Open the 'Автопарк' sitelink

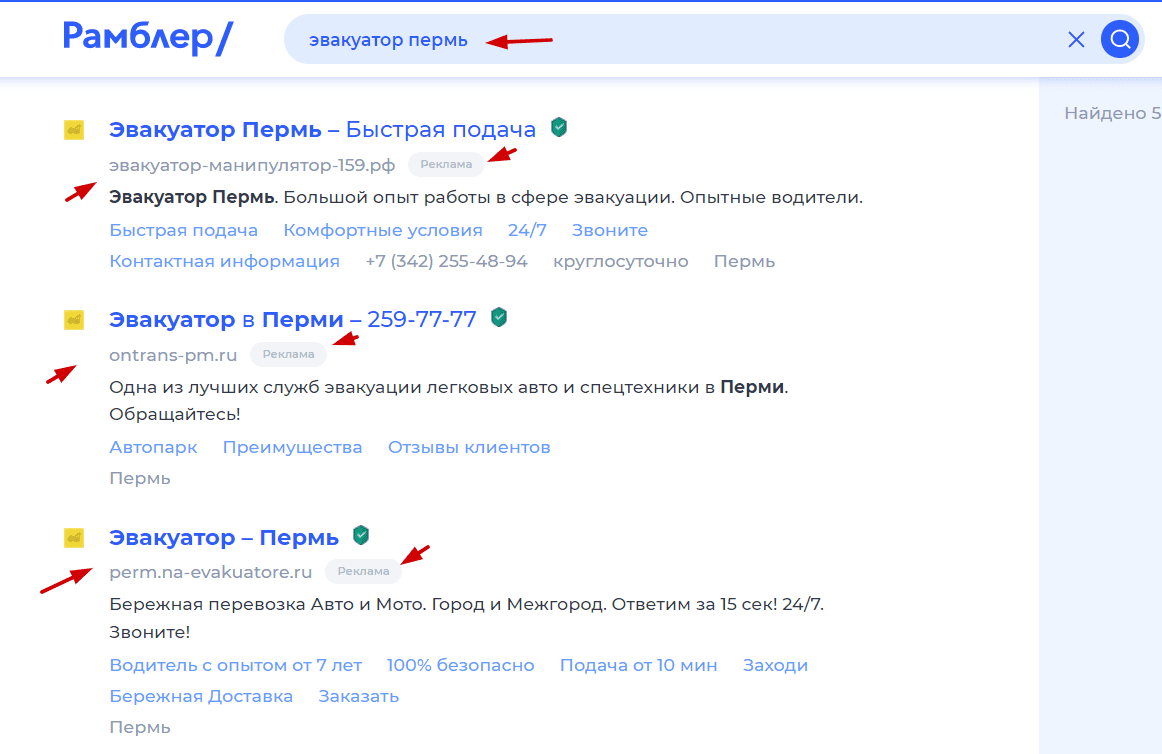coord(153,447)
